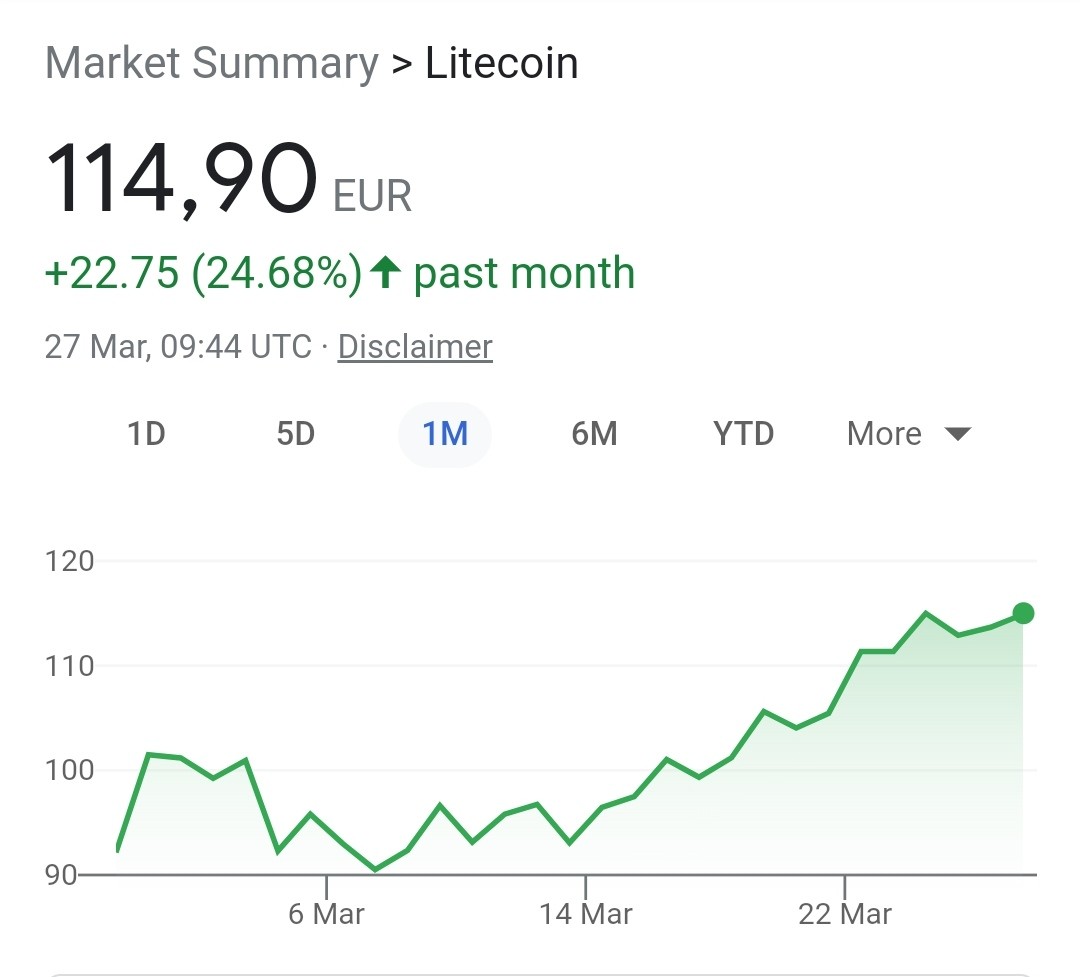The width and height of the screenshot is (1080, 977).
Task: Click the 22 Mar marker on timeline
Action: (x=845, y=914)
